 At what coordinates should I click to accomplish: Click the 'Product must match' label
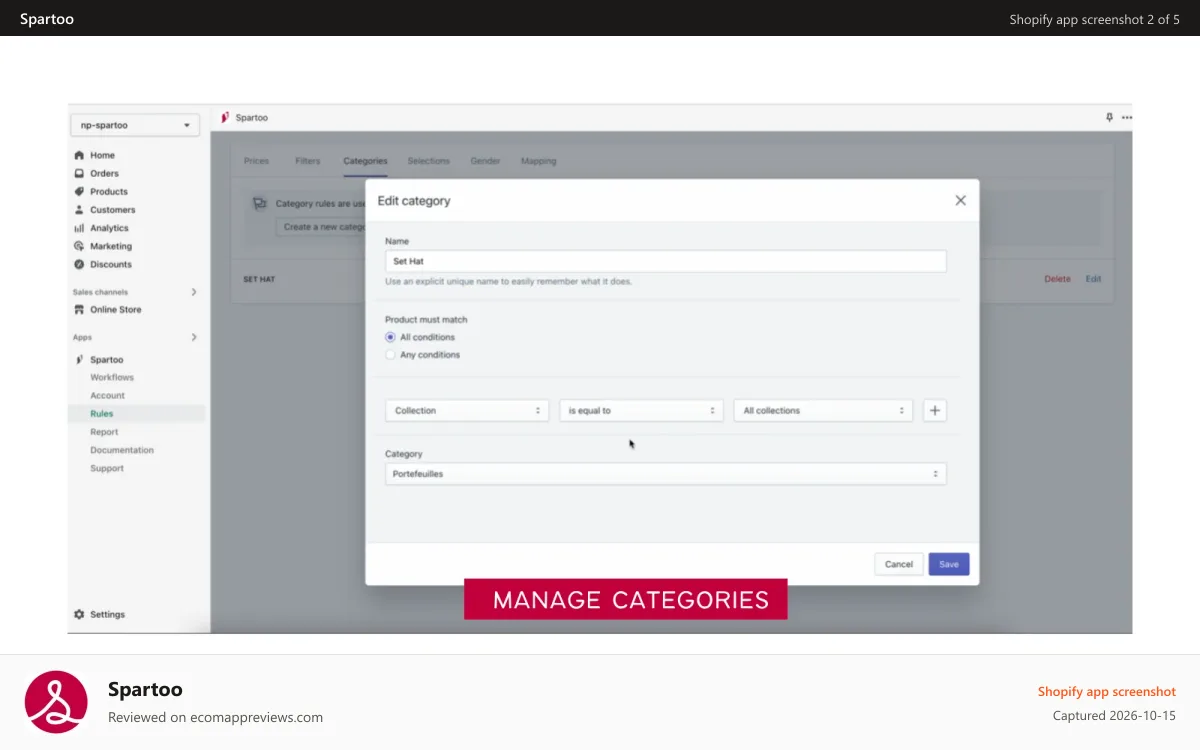click(x=426, y=320)
